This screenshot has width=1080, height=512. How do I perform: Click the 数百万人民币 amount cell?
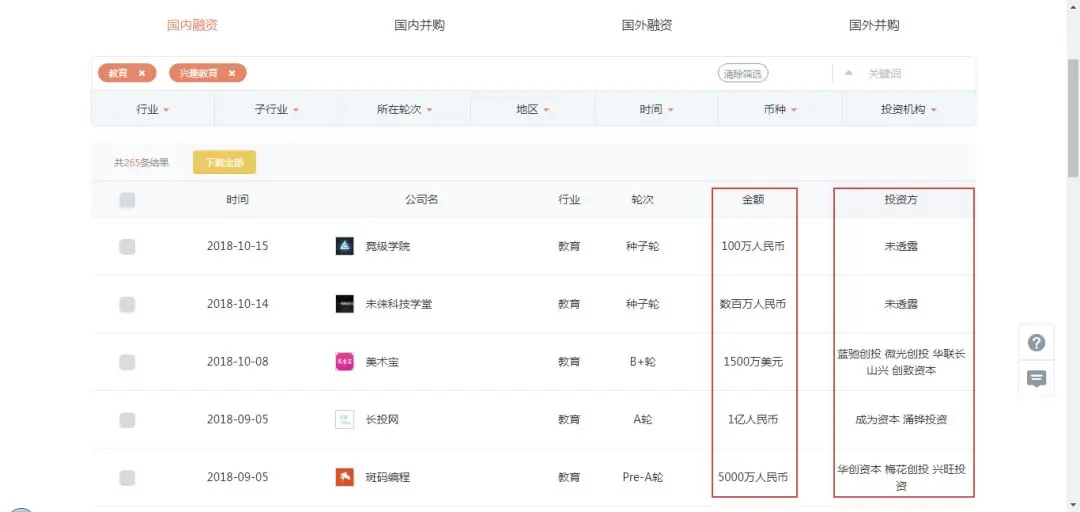[753, 304]
